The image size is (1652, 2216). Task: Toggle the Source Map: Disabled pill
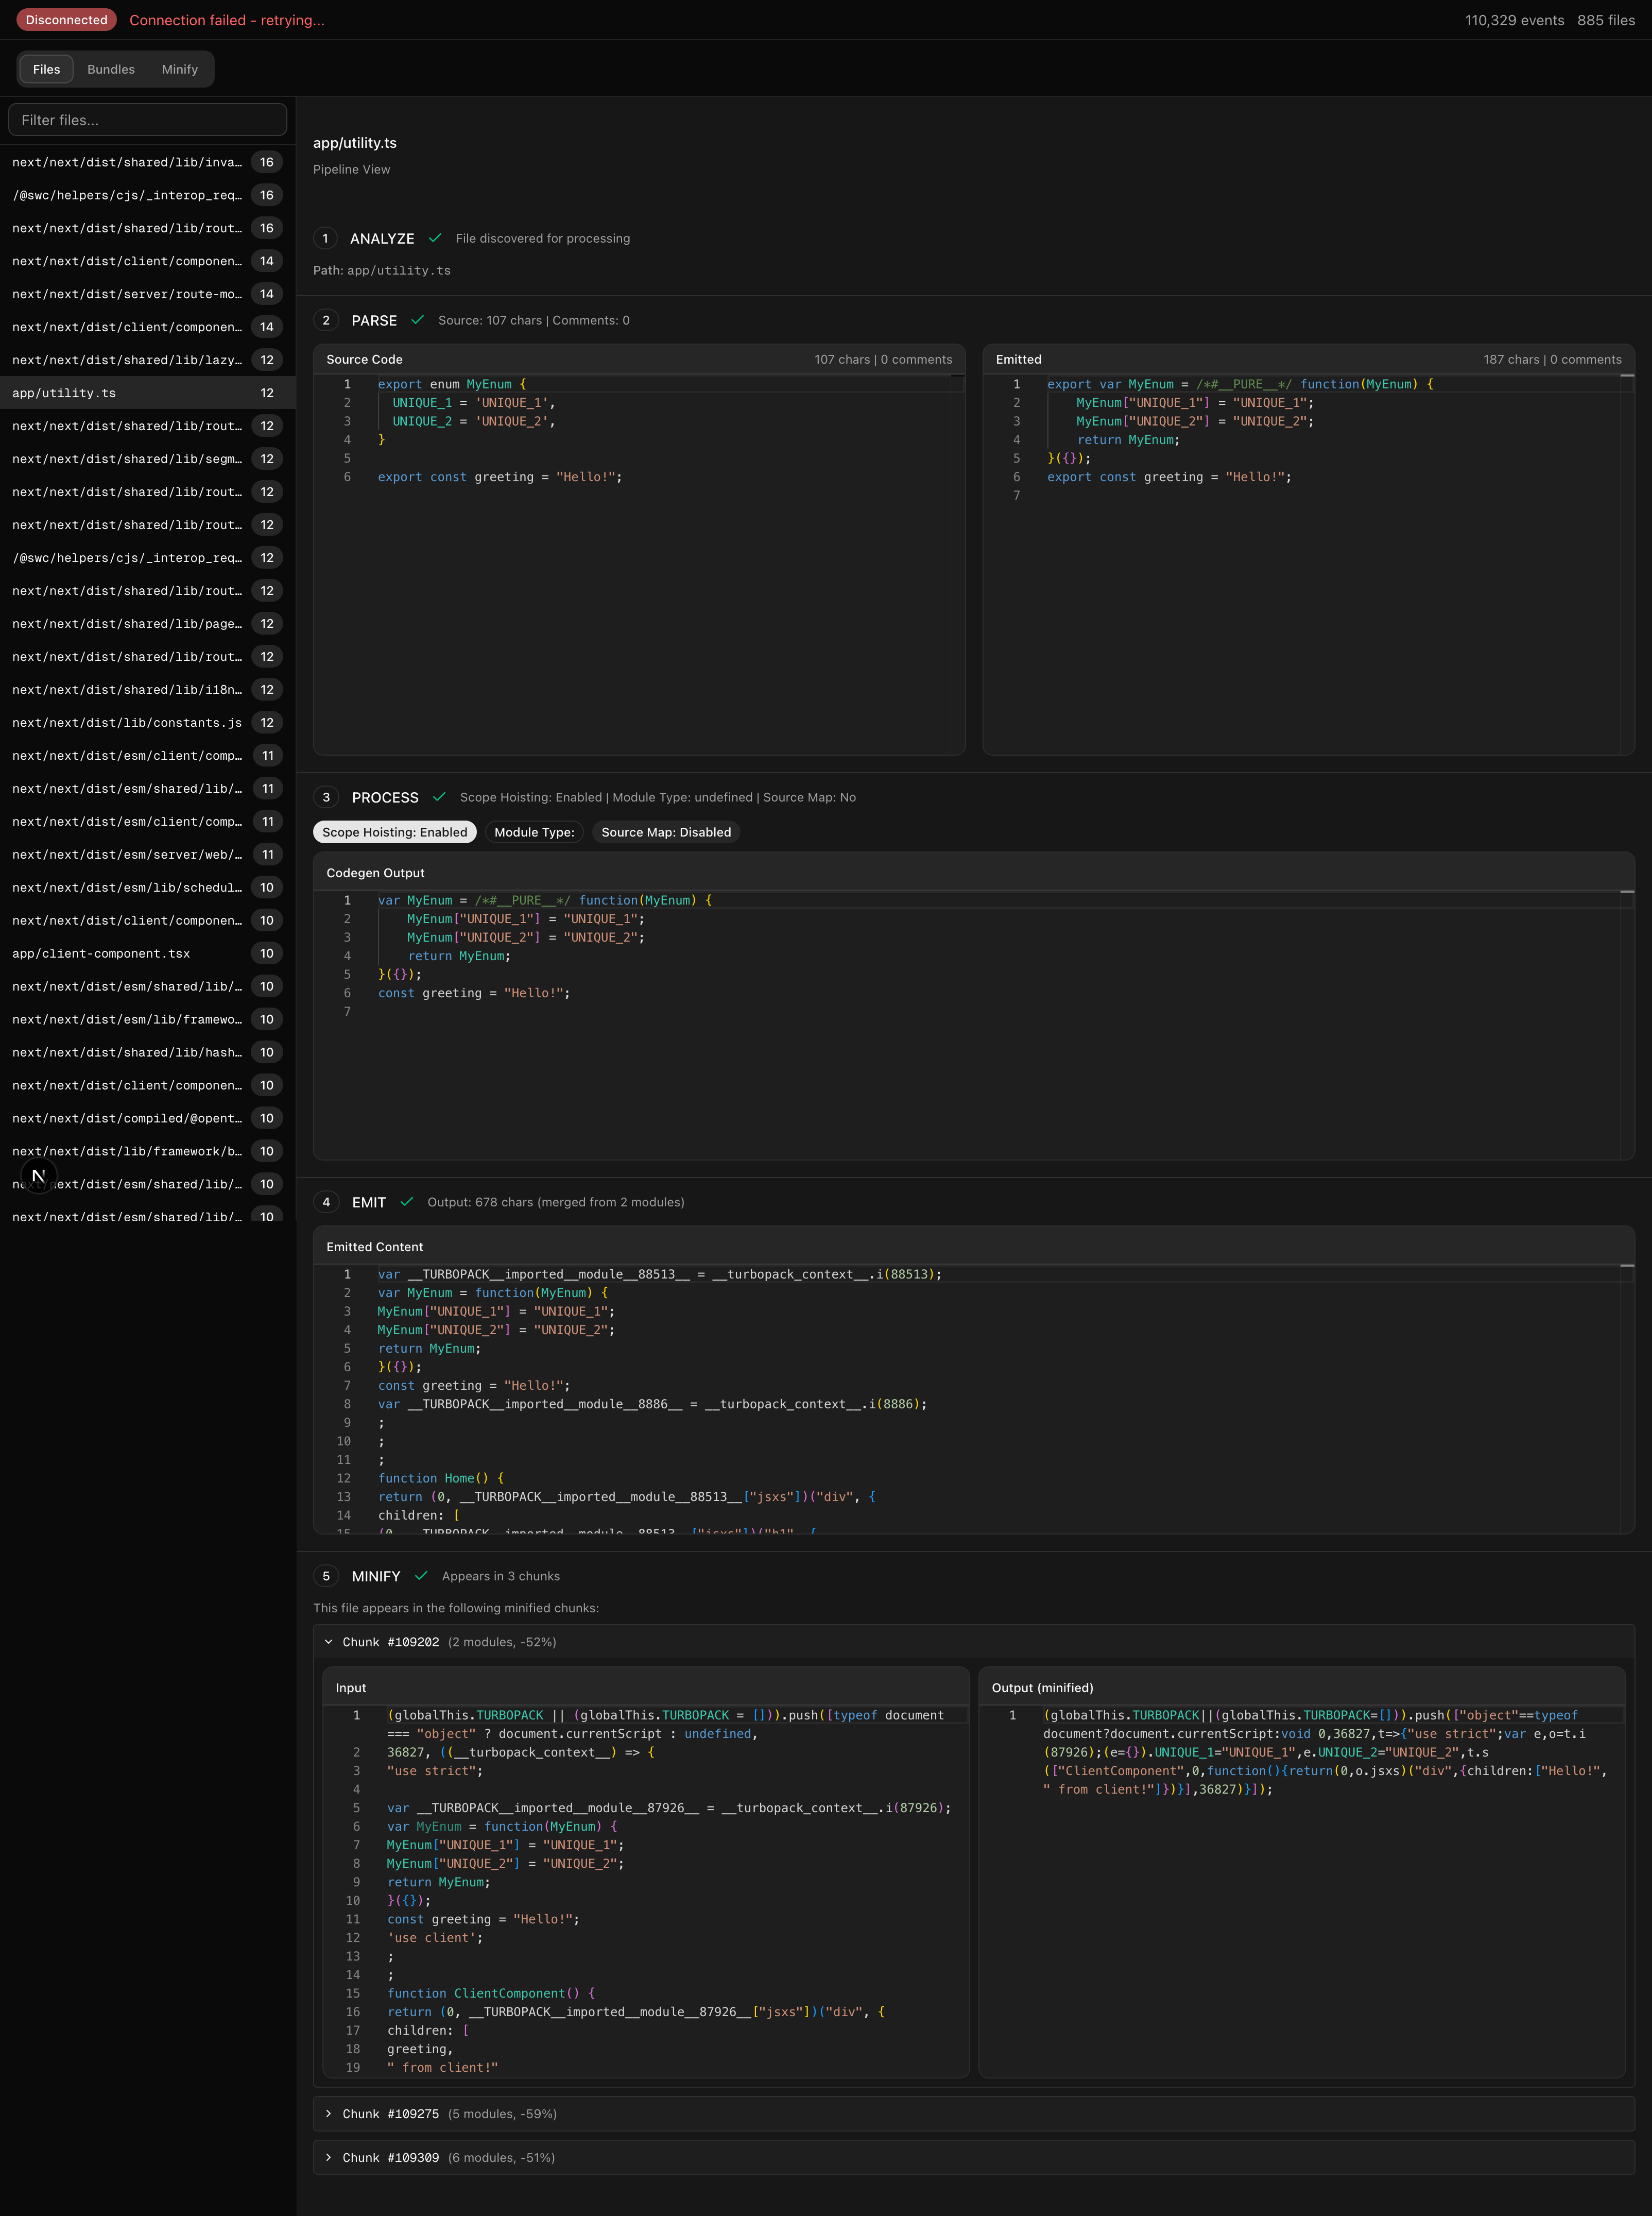click(x=666, y=832)
